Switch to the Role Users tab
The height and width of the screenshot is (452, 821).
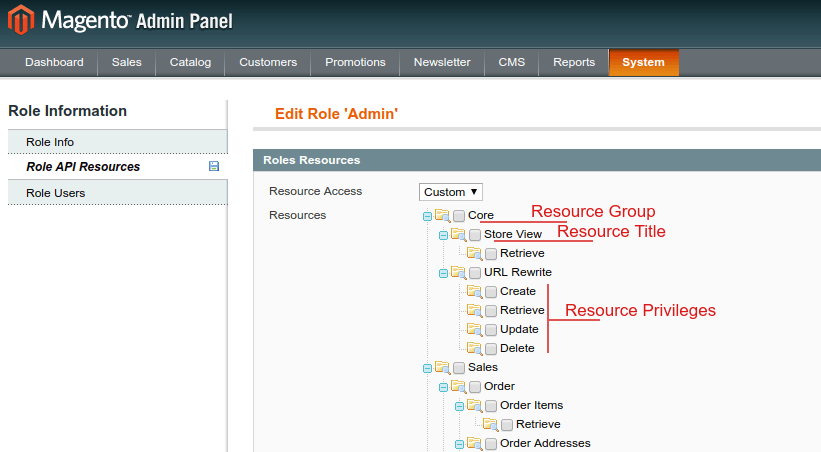(x=118, y=193)
